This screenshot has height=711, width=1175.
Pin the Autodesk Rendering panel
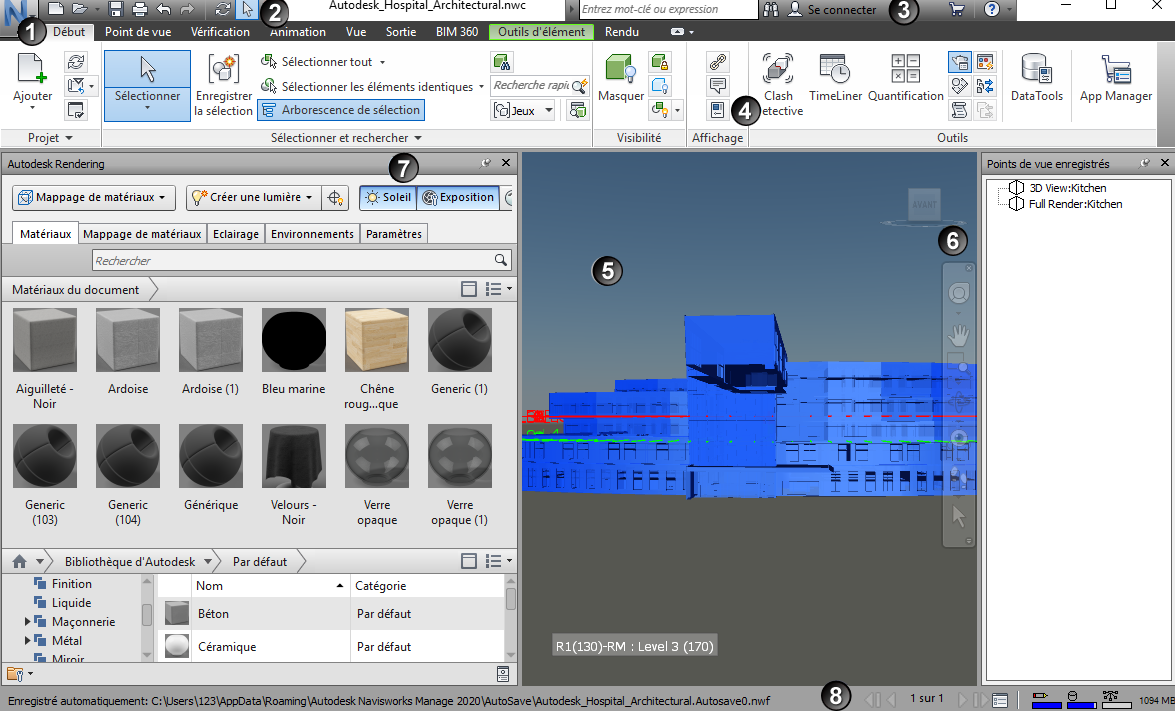(x=486, y=163)
